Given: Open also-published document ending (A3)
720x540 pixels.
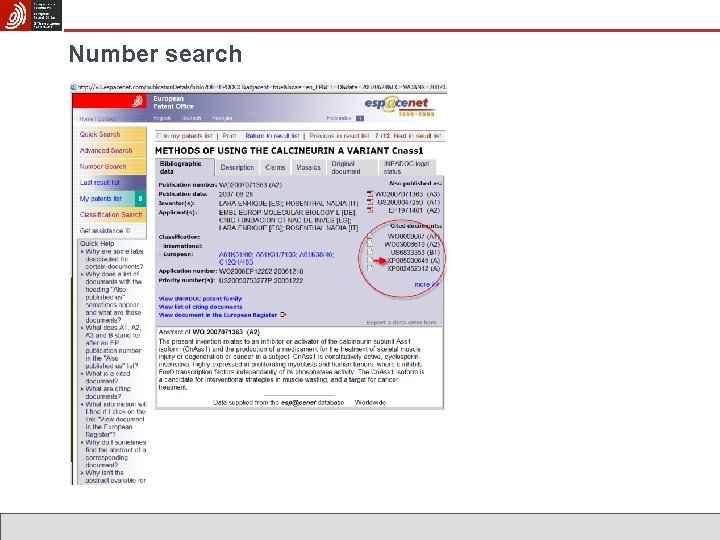Looking at the screenshot, I should coord(408,194).
